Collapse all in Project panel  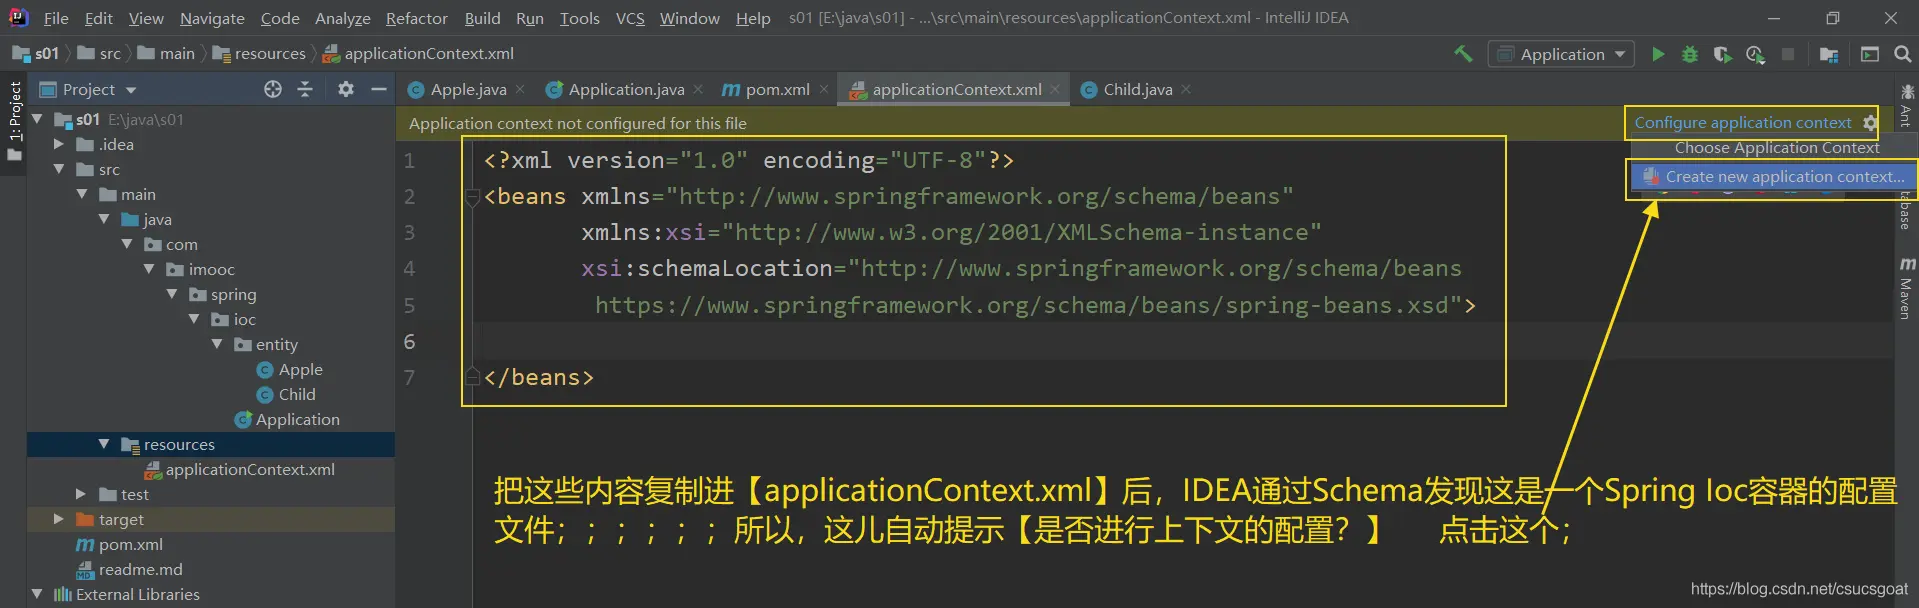(305, 89)
